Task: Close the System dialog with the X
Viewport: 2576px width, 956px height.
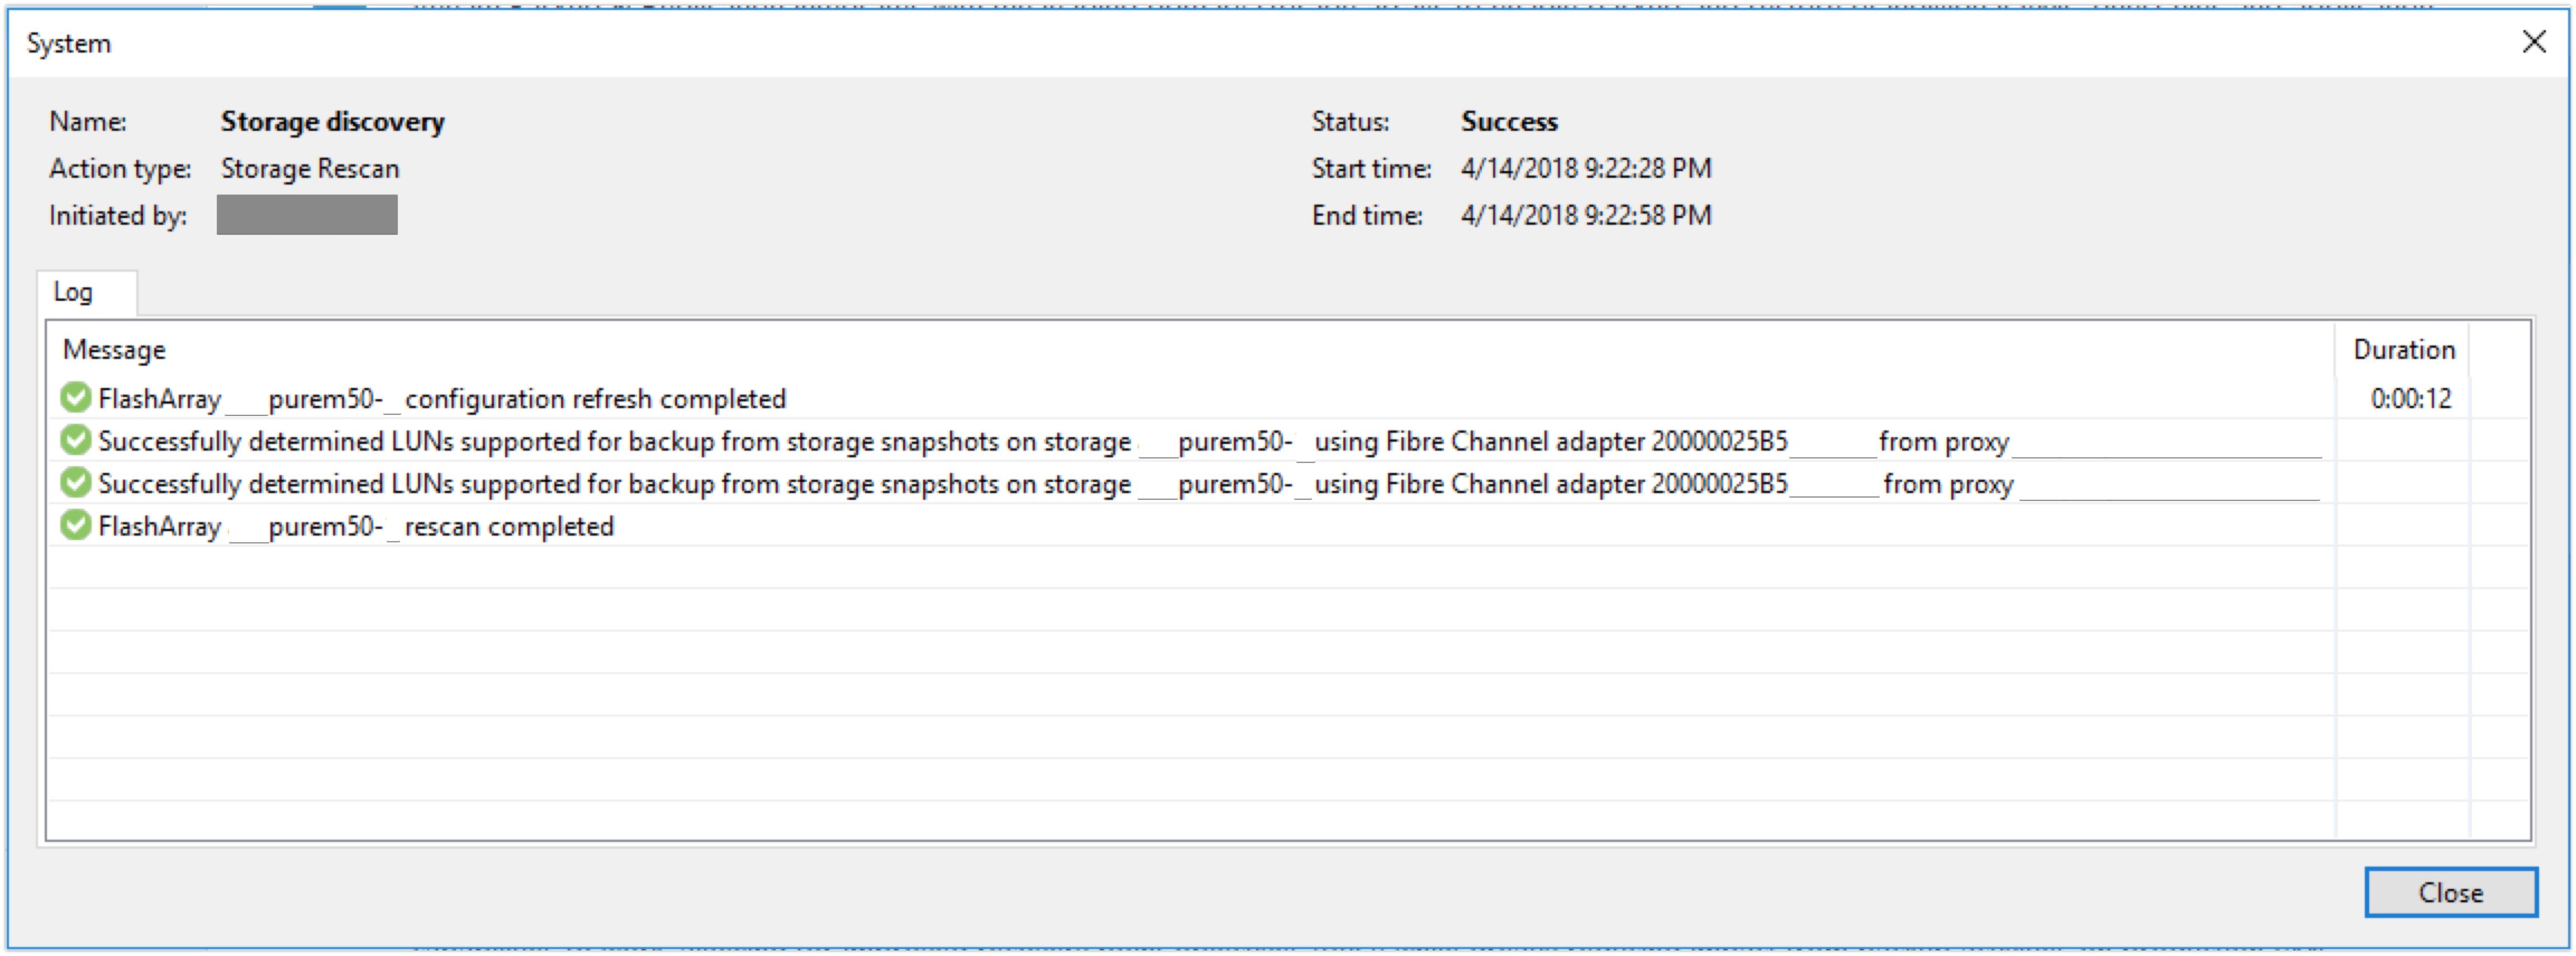Action: pos(2534,42)
